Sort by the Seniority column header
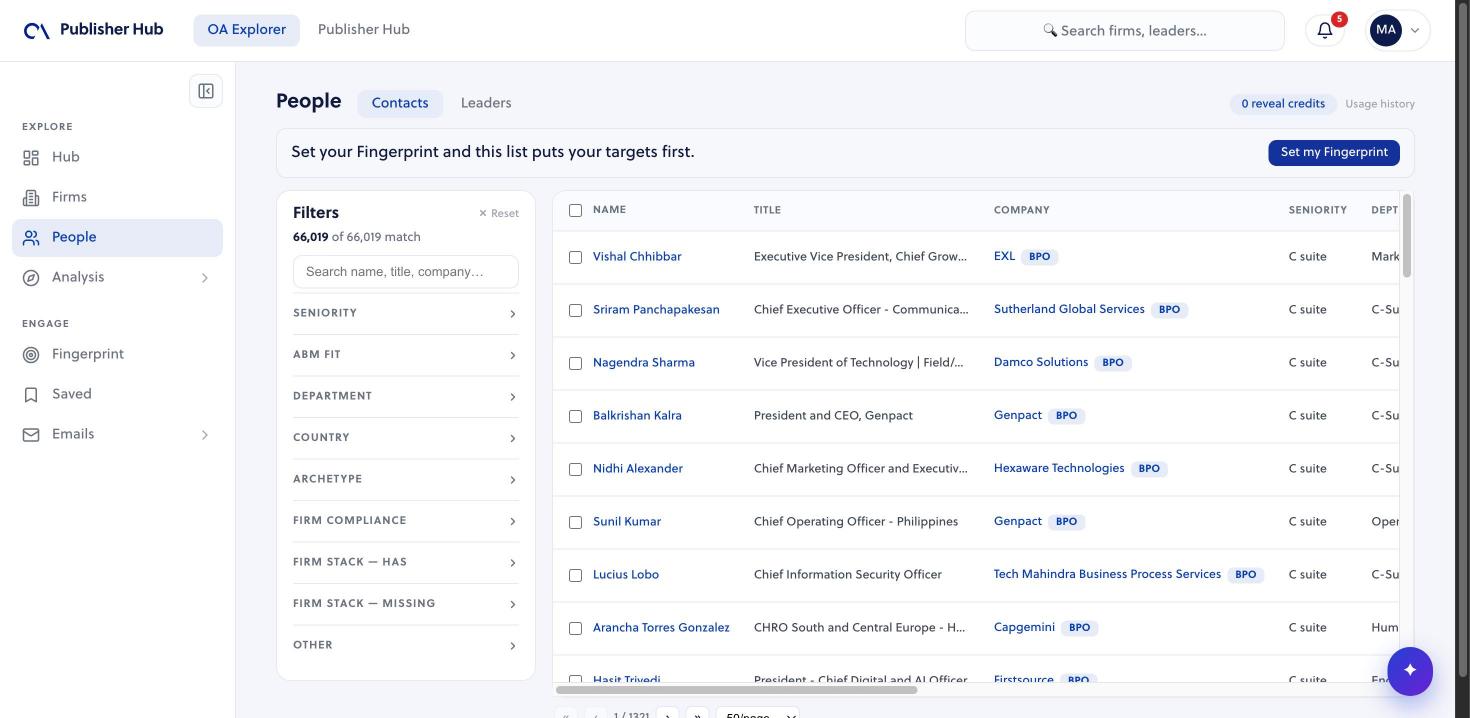The width and height of the screenshot is (1470, 718). pyautogui.click(x=1317, y=210)
